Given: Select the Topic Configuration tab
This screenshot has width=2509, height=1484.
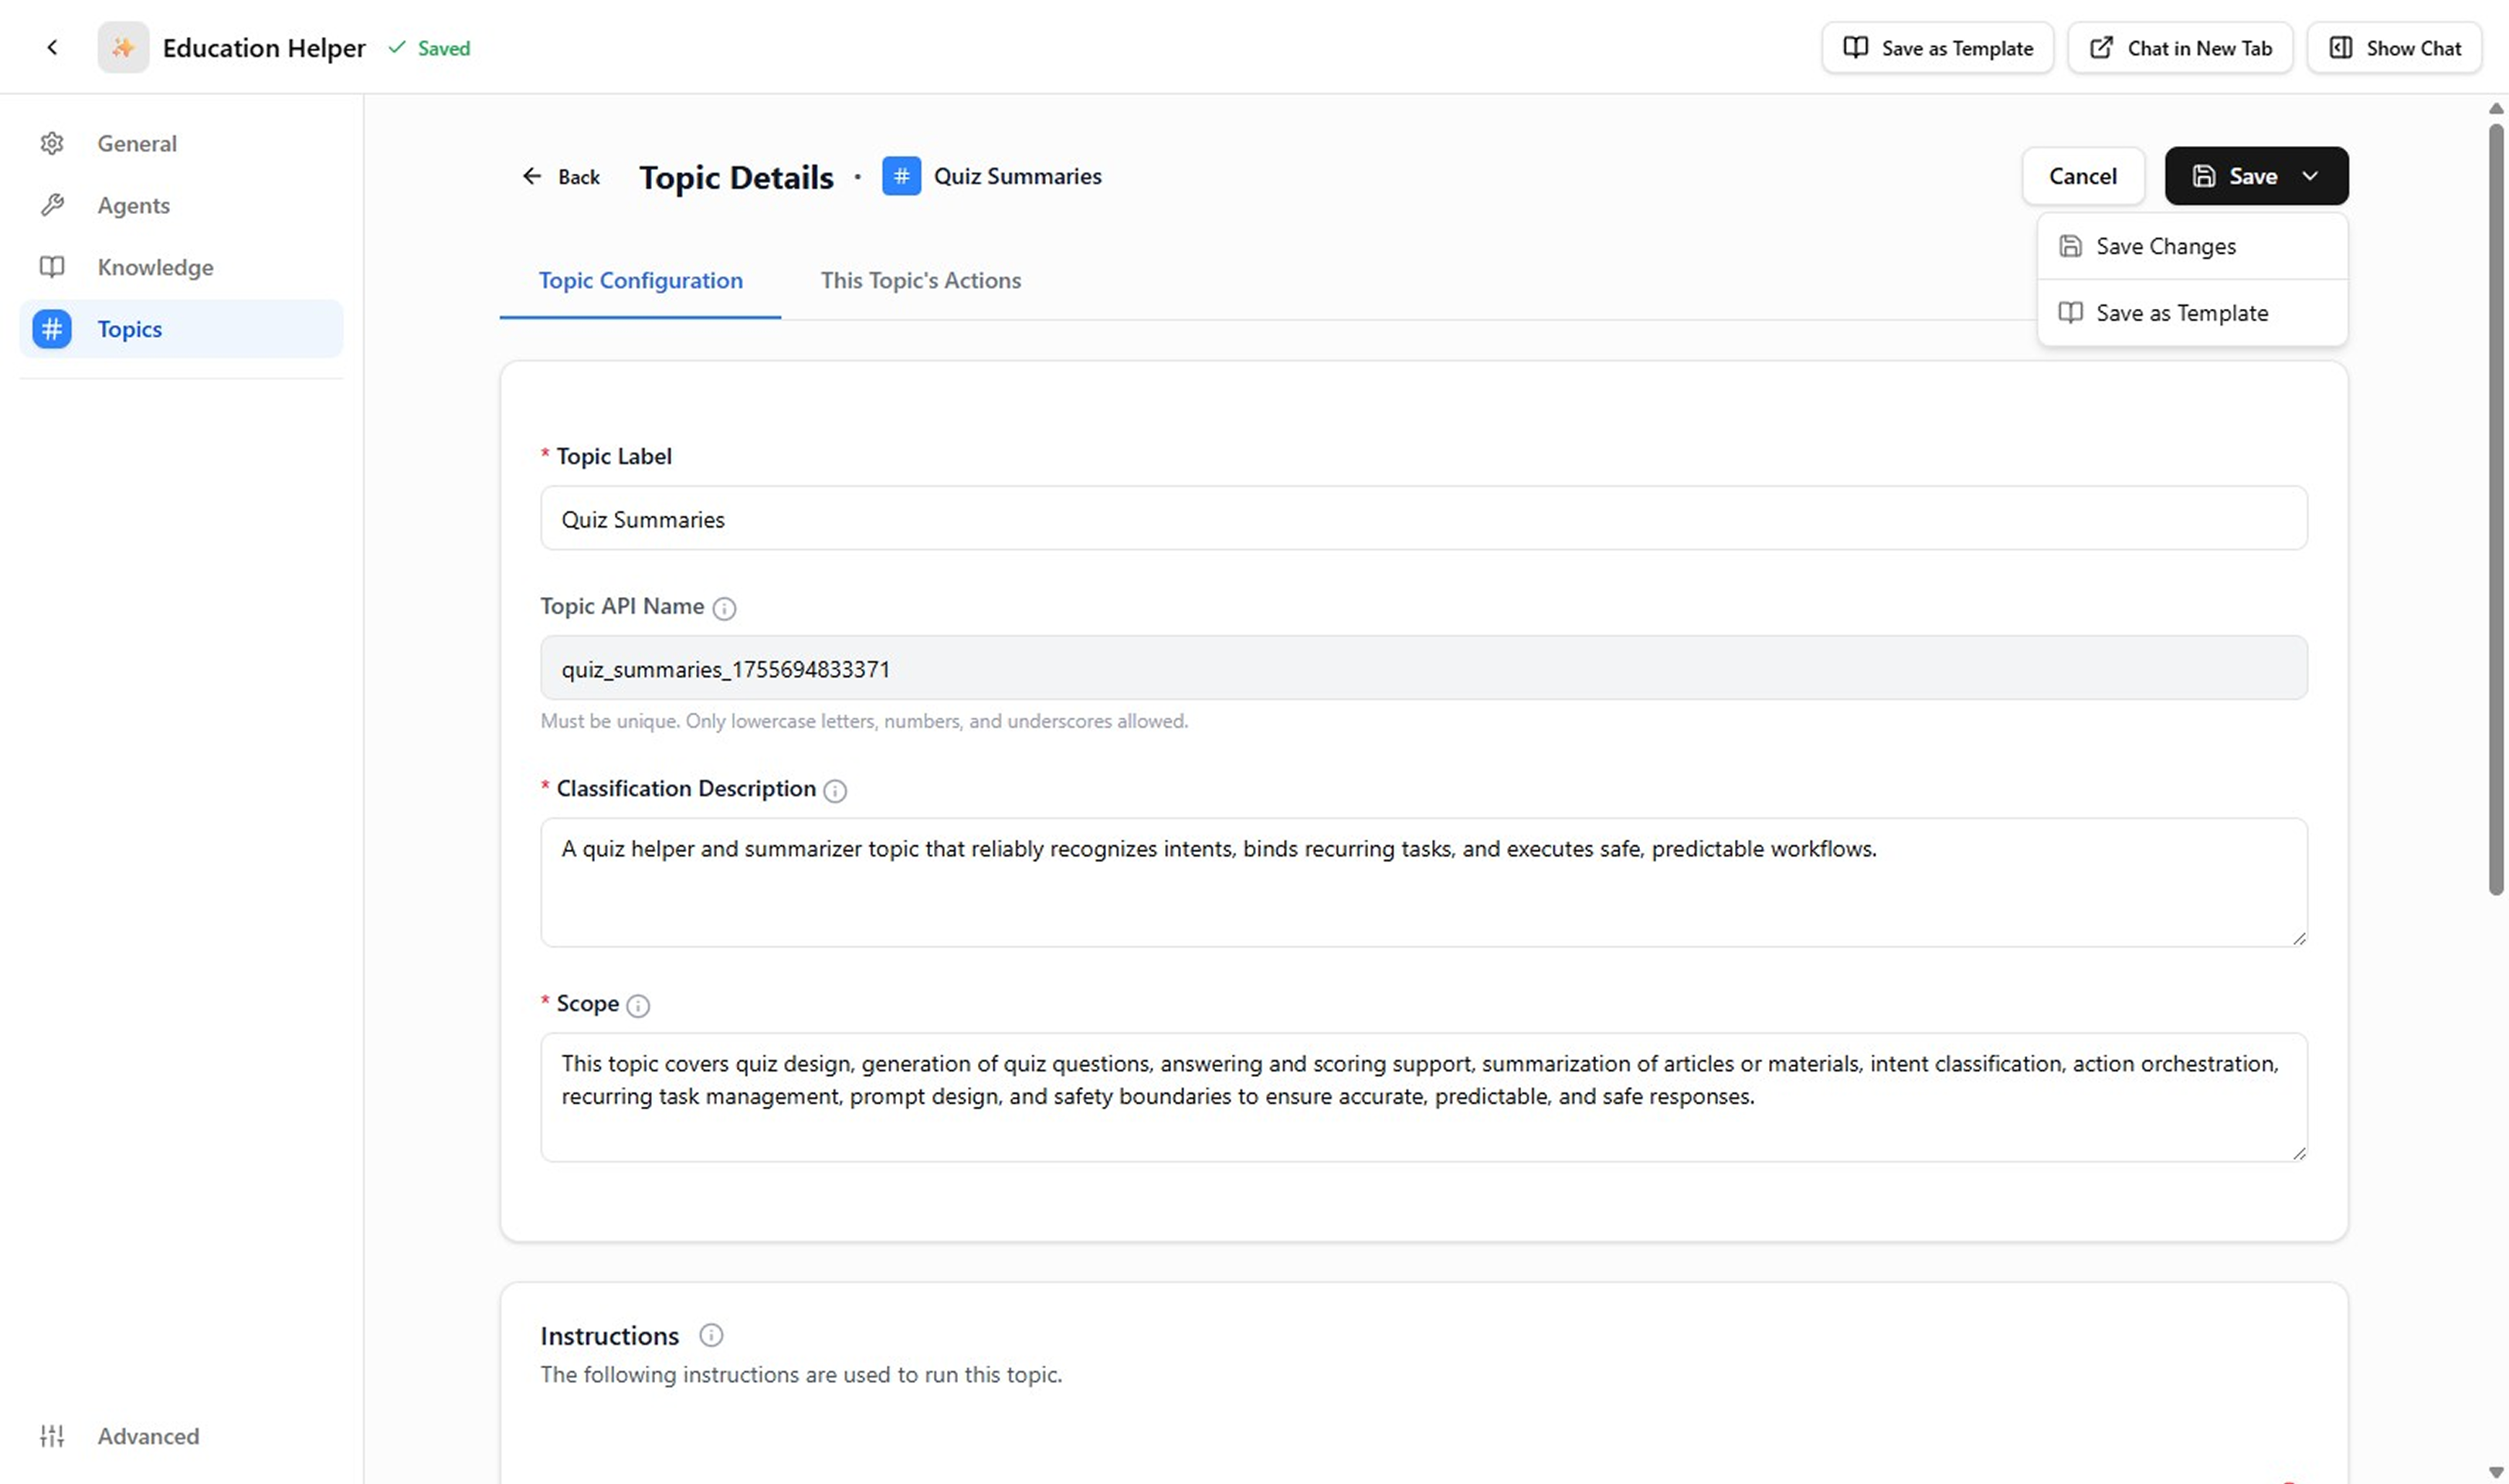Looking at the screenshot, I should 640,281.
